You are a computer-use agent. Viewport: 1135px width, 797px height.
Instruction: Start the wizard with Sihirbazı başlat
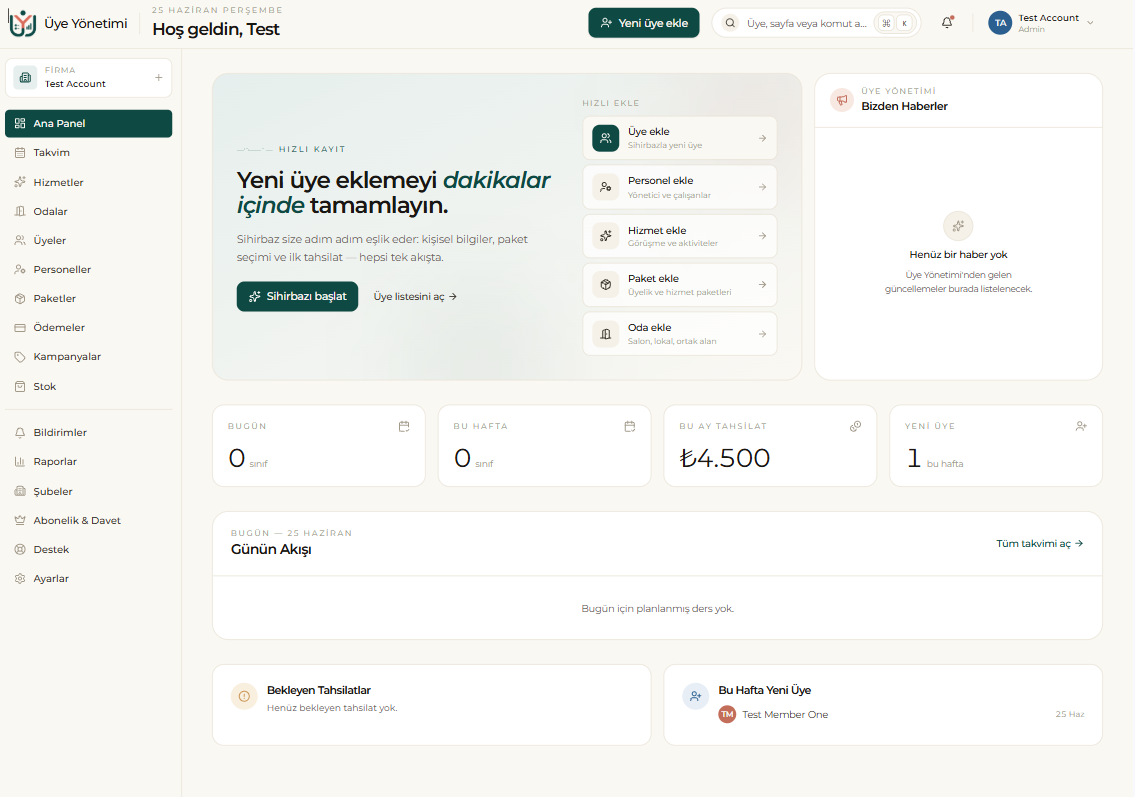point(298,296)
